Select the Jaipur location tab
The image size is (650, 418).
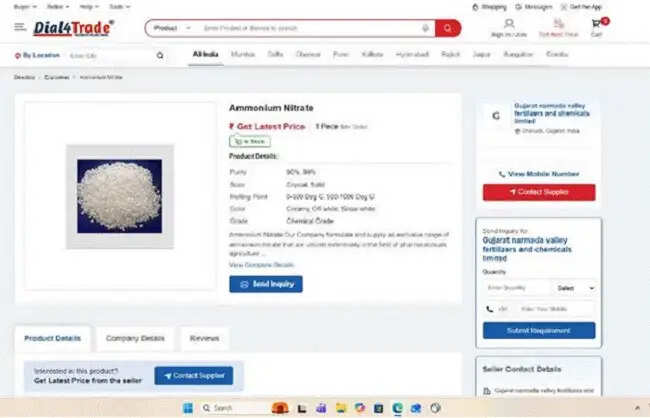482,54
